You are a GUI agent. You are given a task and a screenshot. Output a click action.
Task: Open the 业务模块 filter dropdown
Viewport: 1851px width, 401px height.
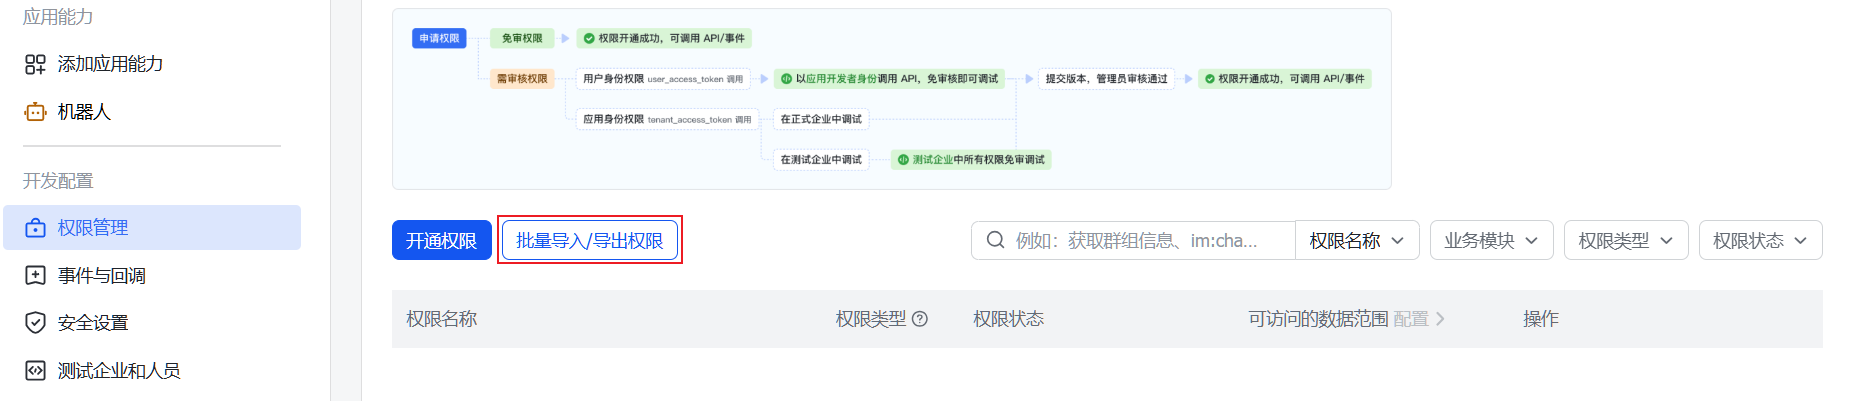coord(1490,240)
